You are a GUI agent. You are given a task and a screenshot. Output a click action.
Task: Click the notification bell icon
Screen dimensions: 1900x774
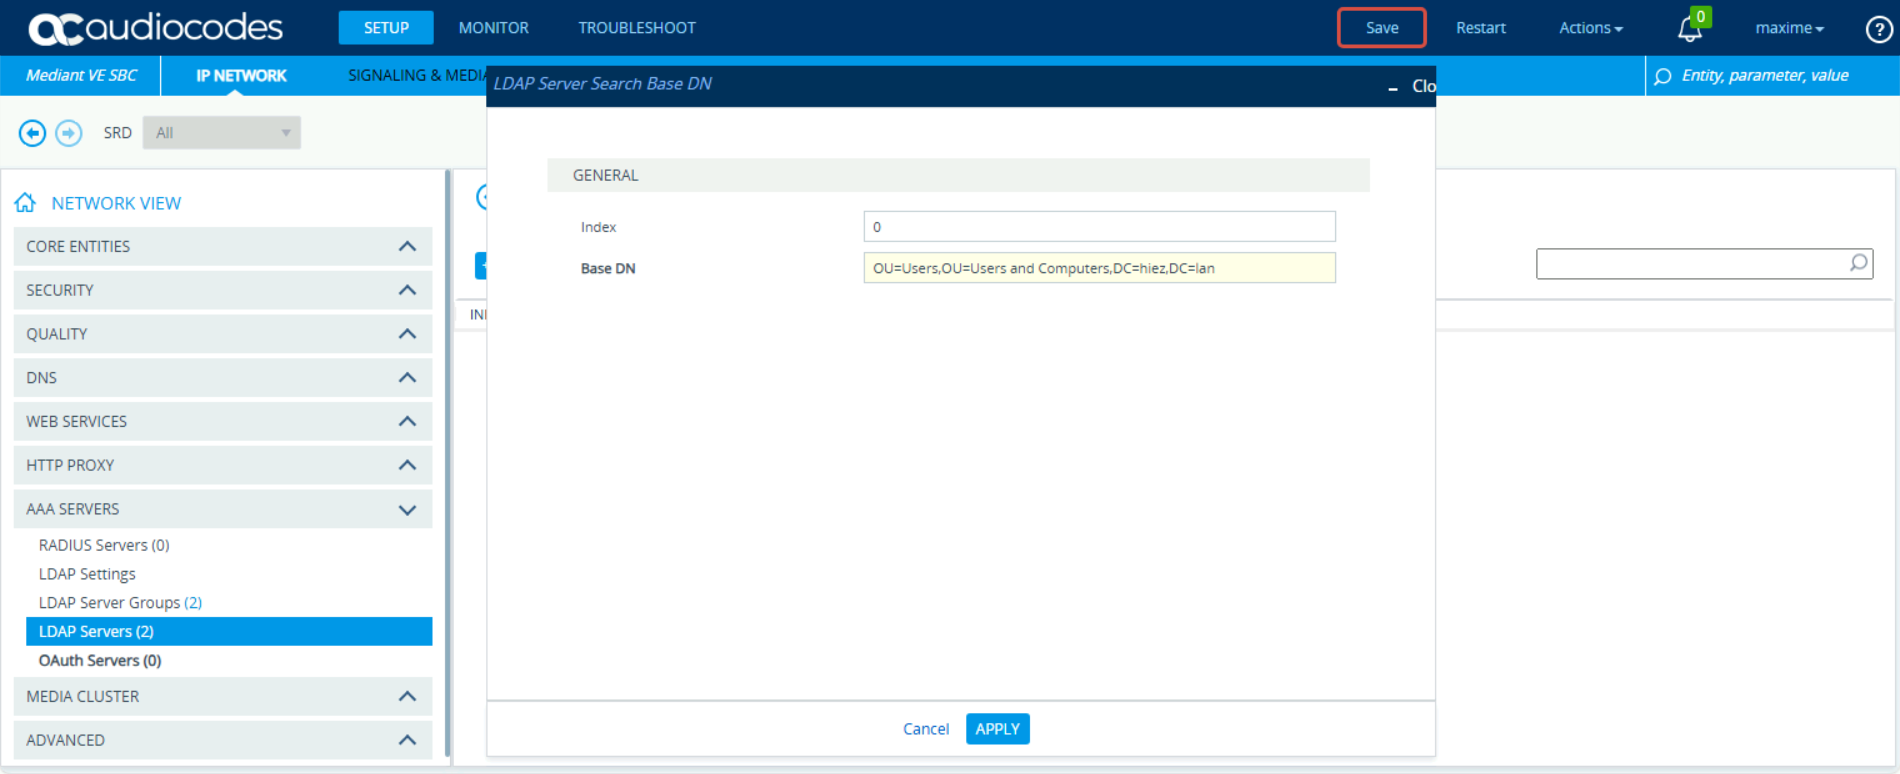(1689, 29)
